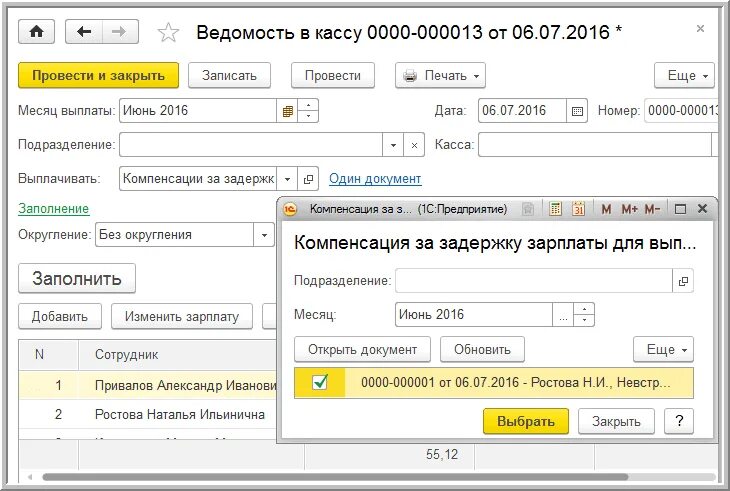Open the main Еще menu
The height and width of the screenshot is (491, 730).
[684, 75]
